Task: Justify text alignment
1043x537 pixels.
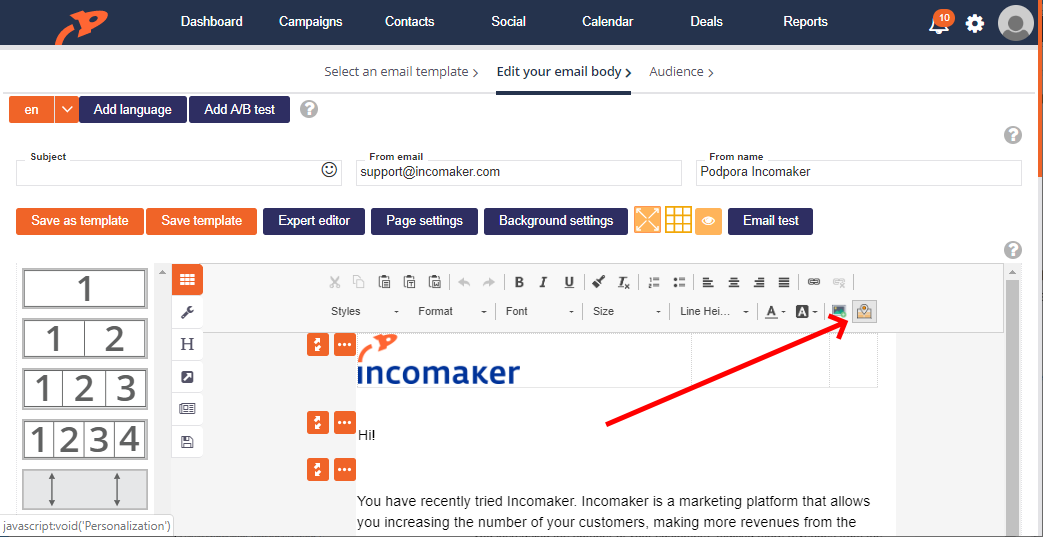Action: [x=784, y=282]
